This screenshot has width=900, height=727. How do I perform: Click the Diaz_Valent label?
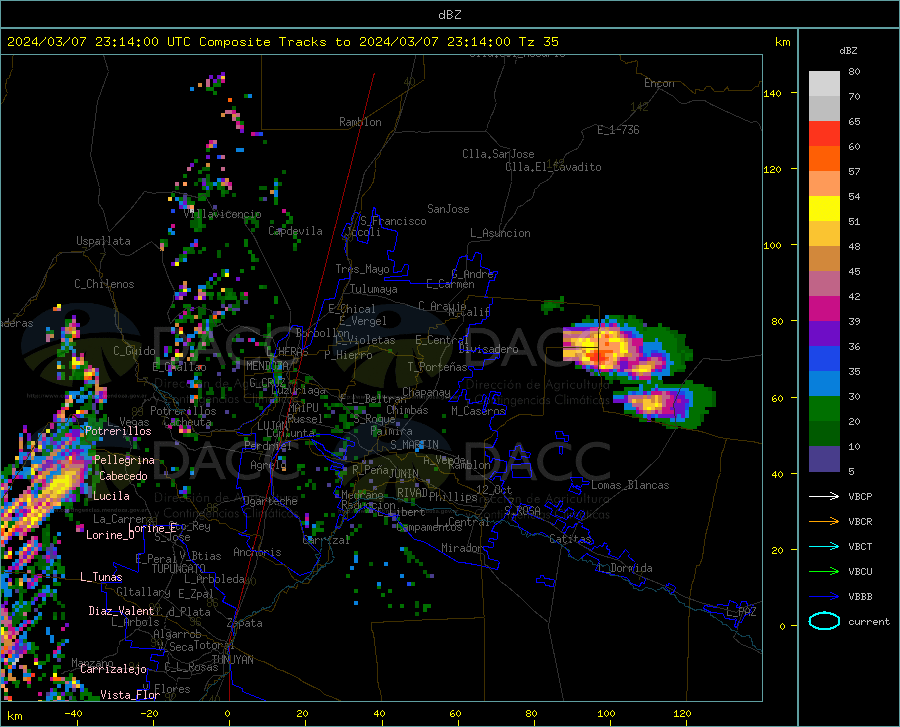(x=121, y=611)
